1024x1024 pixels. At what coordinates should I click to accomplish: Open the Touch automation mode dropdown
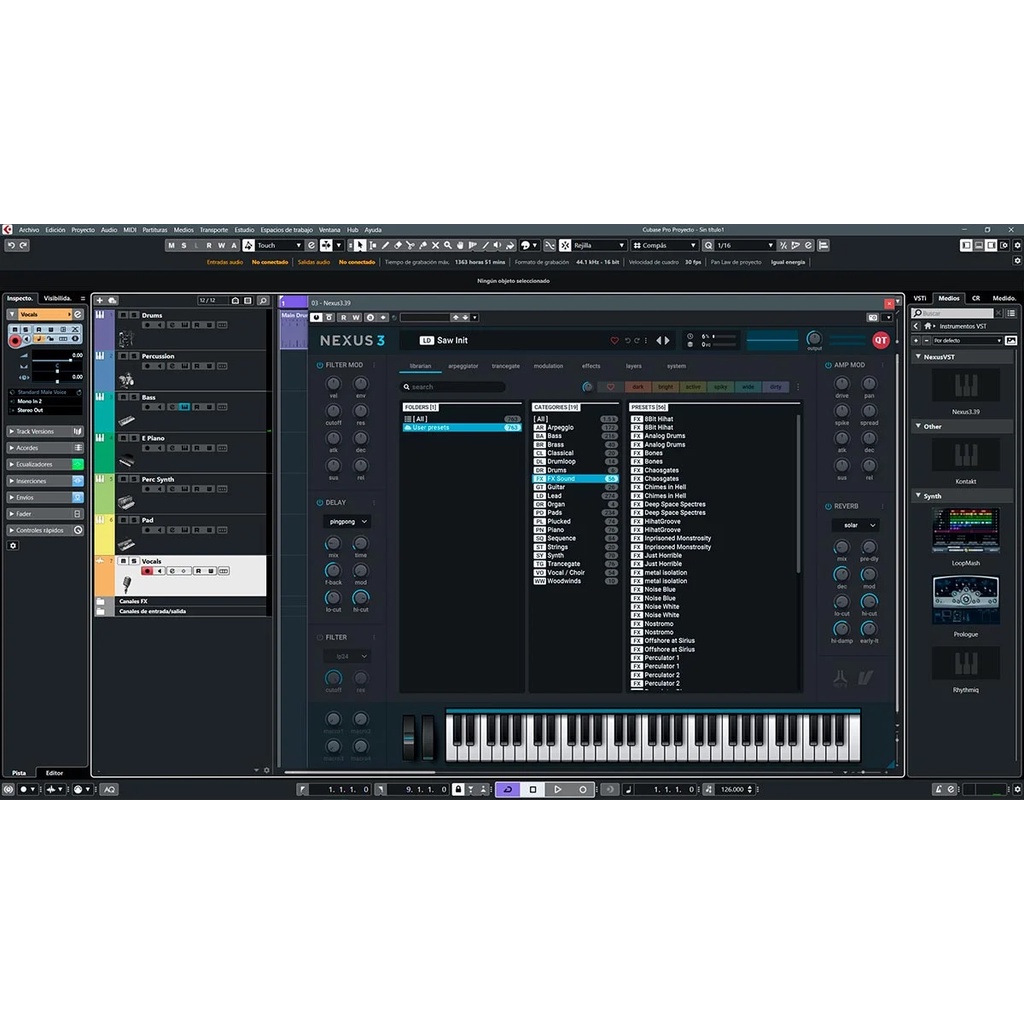[x=279, y=246]
